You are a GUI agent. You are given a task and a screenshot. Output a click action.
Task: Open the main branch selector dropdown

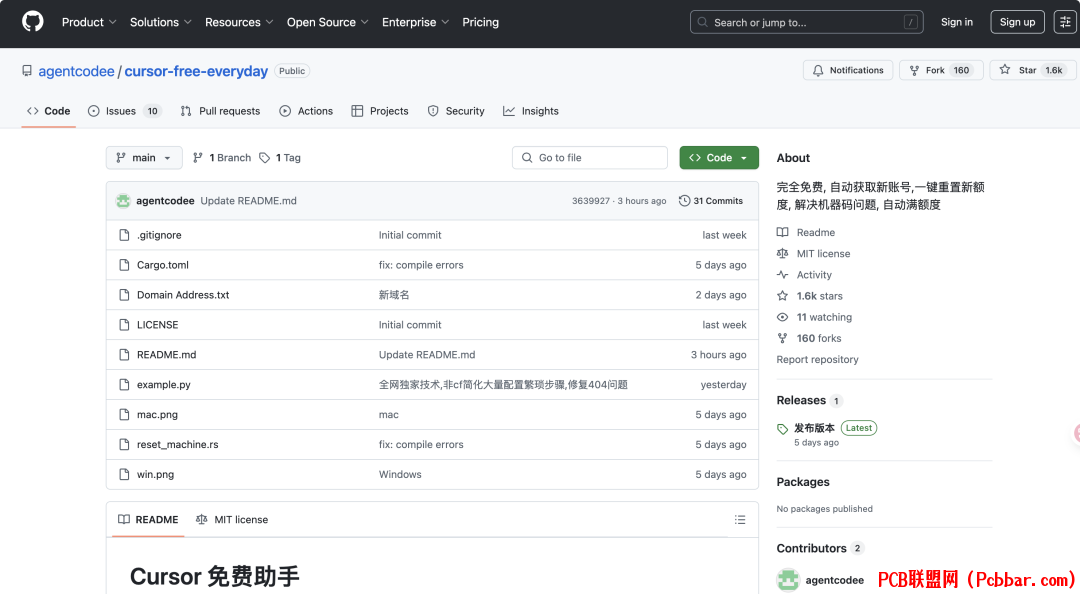point(144,158)
